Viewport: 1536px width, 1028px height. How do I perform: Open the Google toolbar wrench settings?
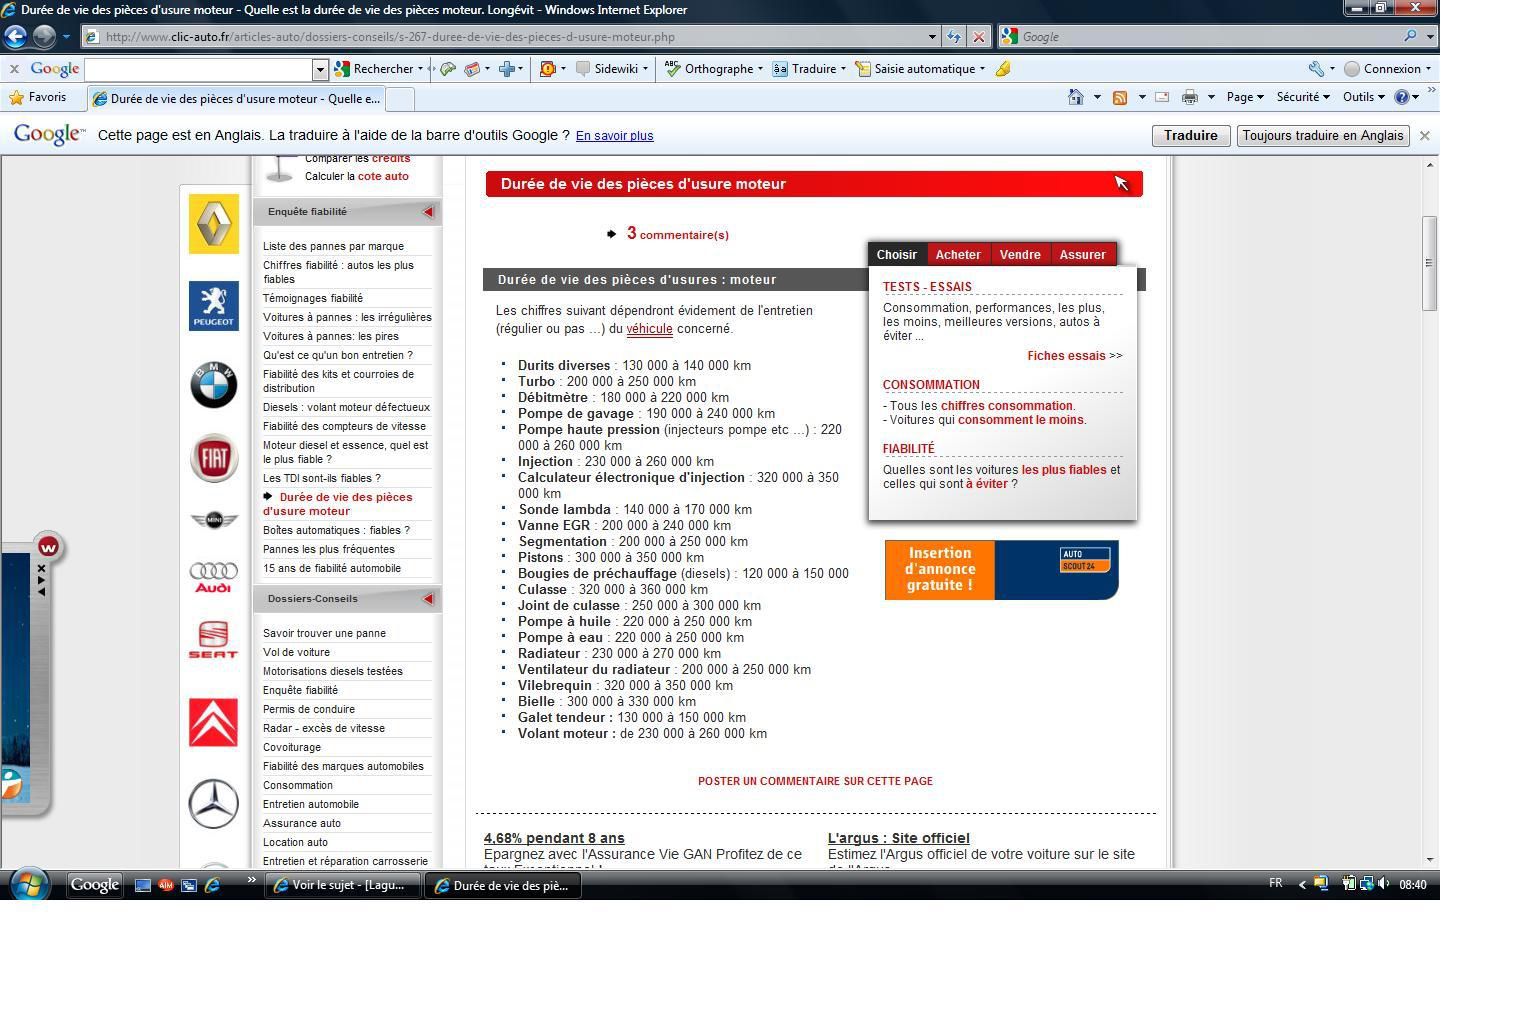[x=1316, y=69]
